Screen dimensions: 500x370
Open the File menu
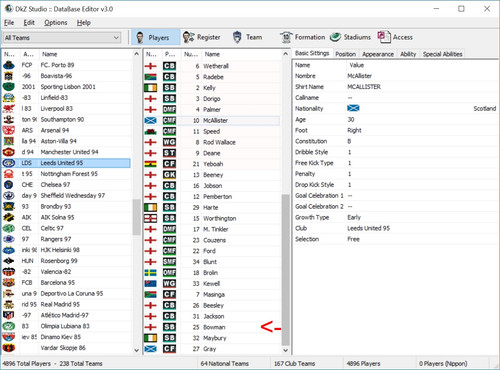[x=9, y=23]
